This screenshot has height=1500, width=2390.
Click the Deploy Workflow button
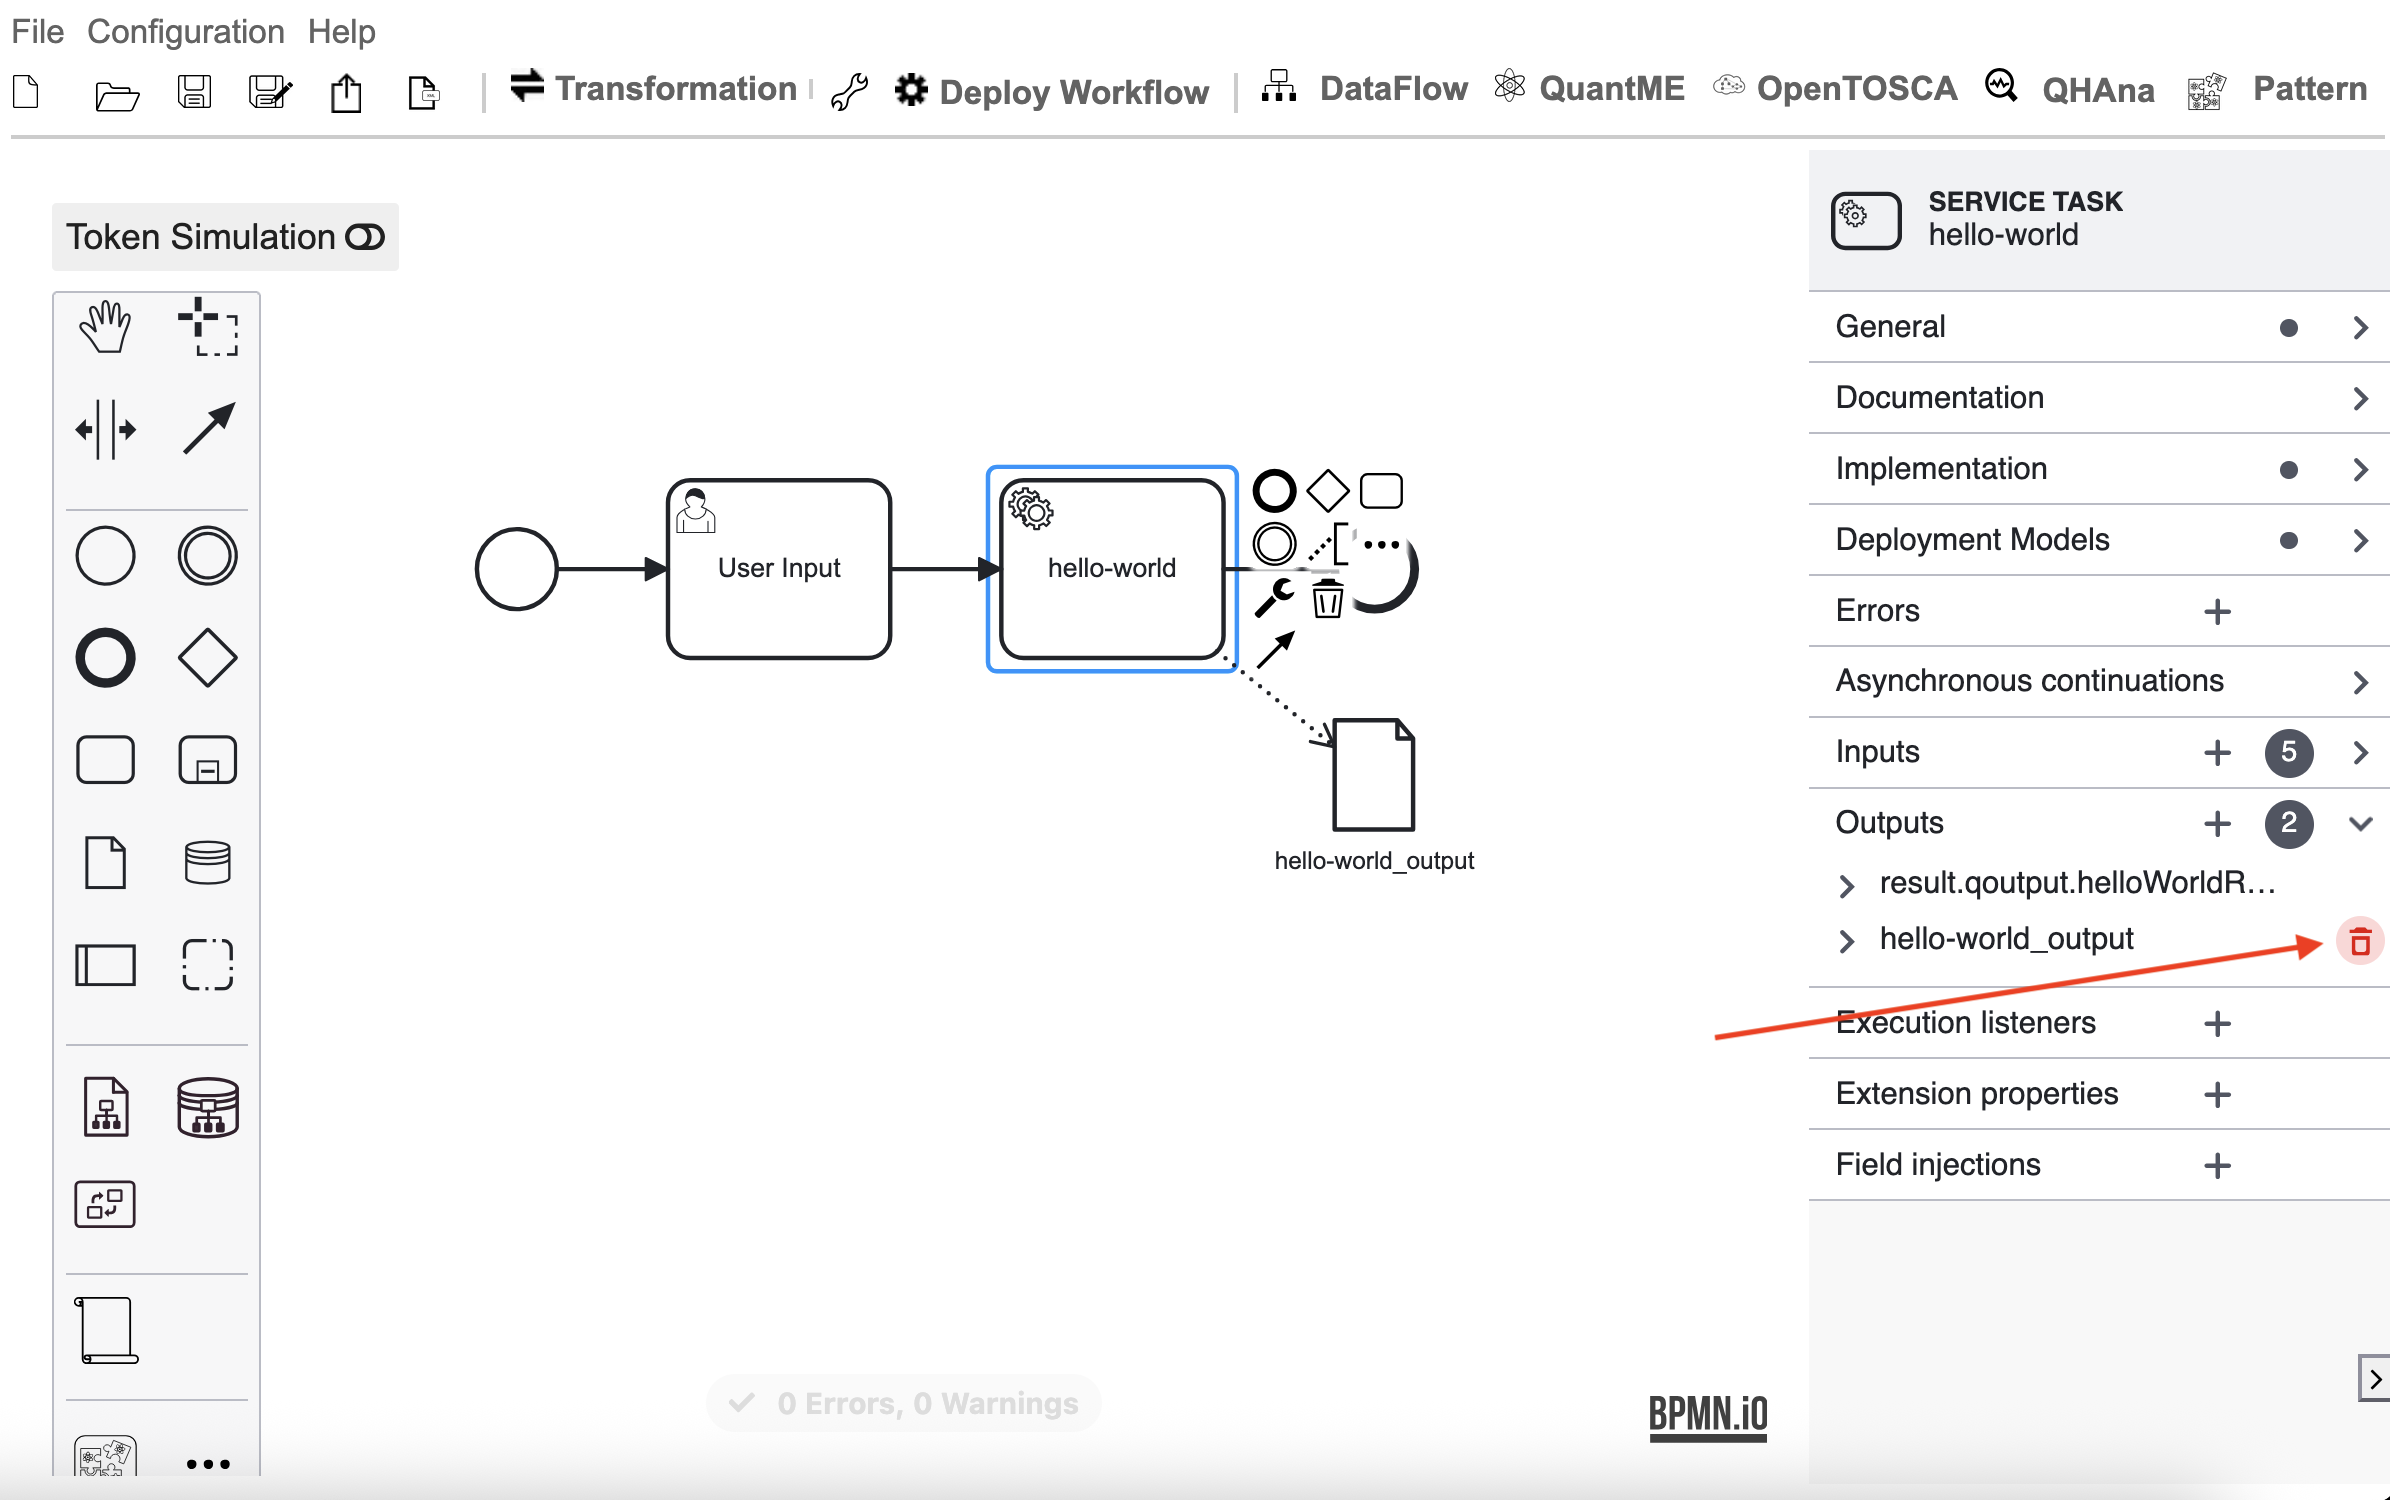pyautogui.click(x=1051, y=92)
